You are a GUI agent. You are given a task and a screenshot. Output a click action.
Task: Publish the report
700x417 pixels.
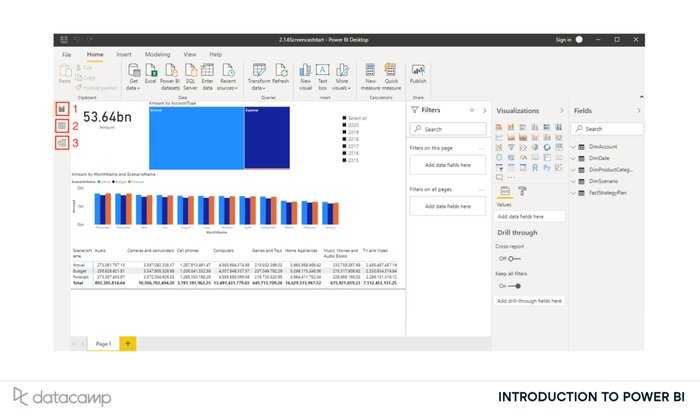tap(418, 74)
